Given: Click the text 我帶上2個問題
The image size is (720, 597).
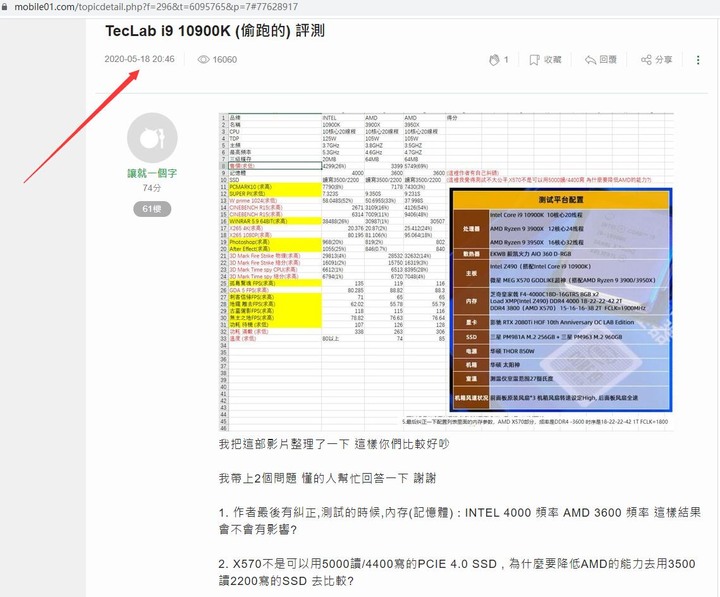Looking at the screenshot, I should click(258, 478).
